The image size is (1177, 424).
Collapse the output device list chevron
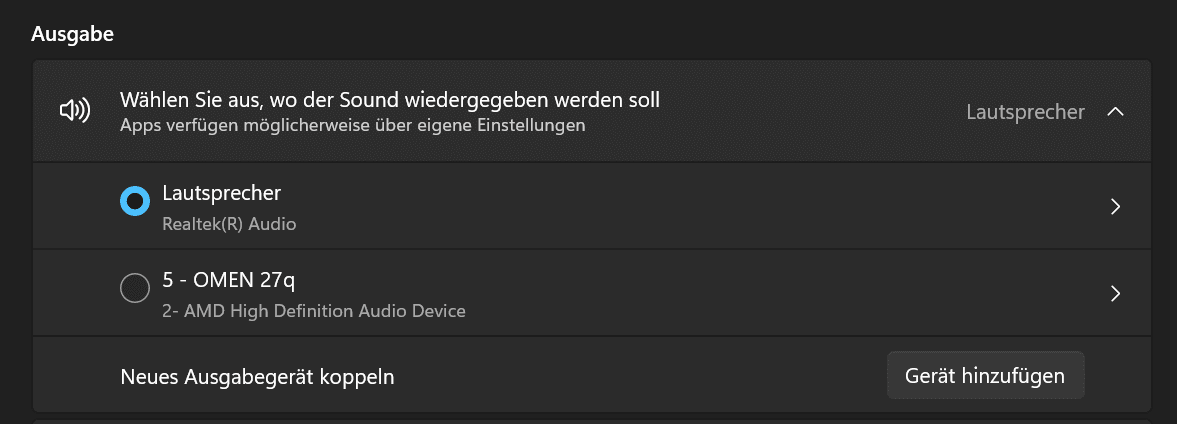1116,112
